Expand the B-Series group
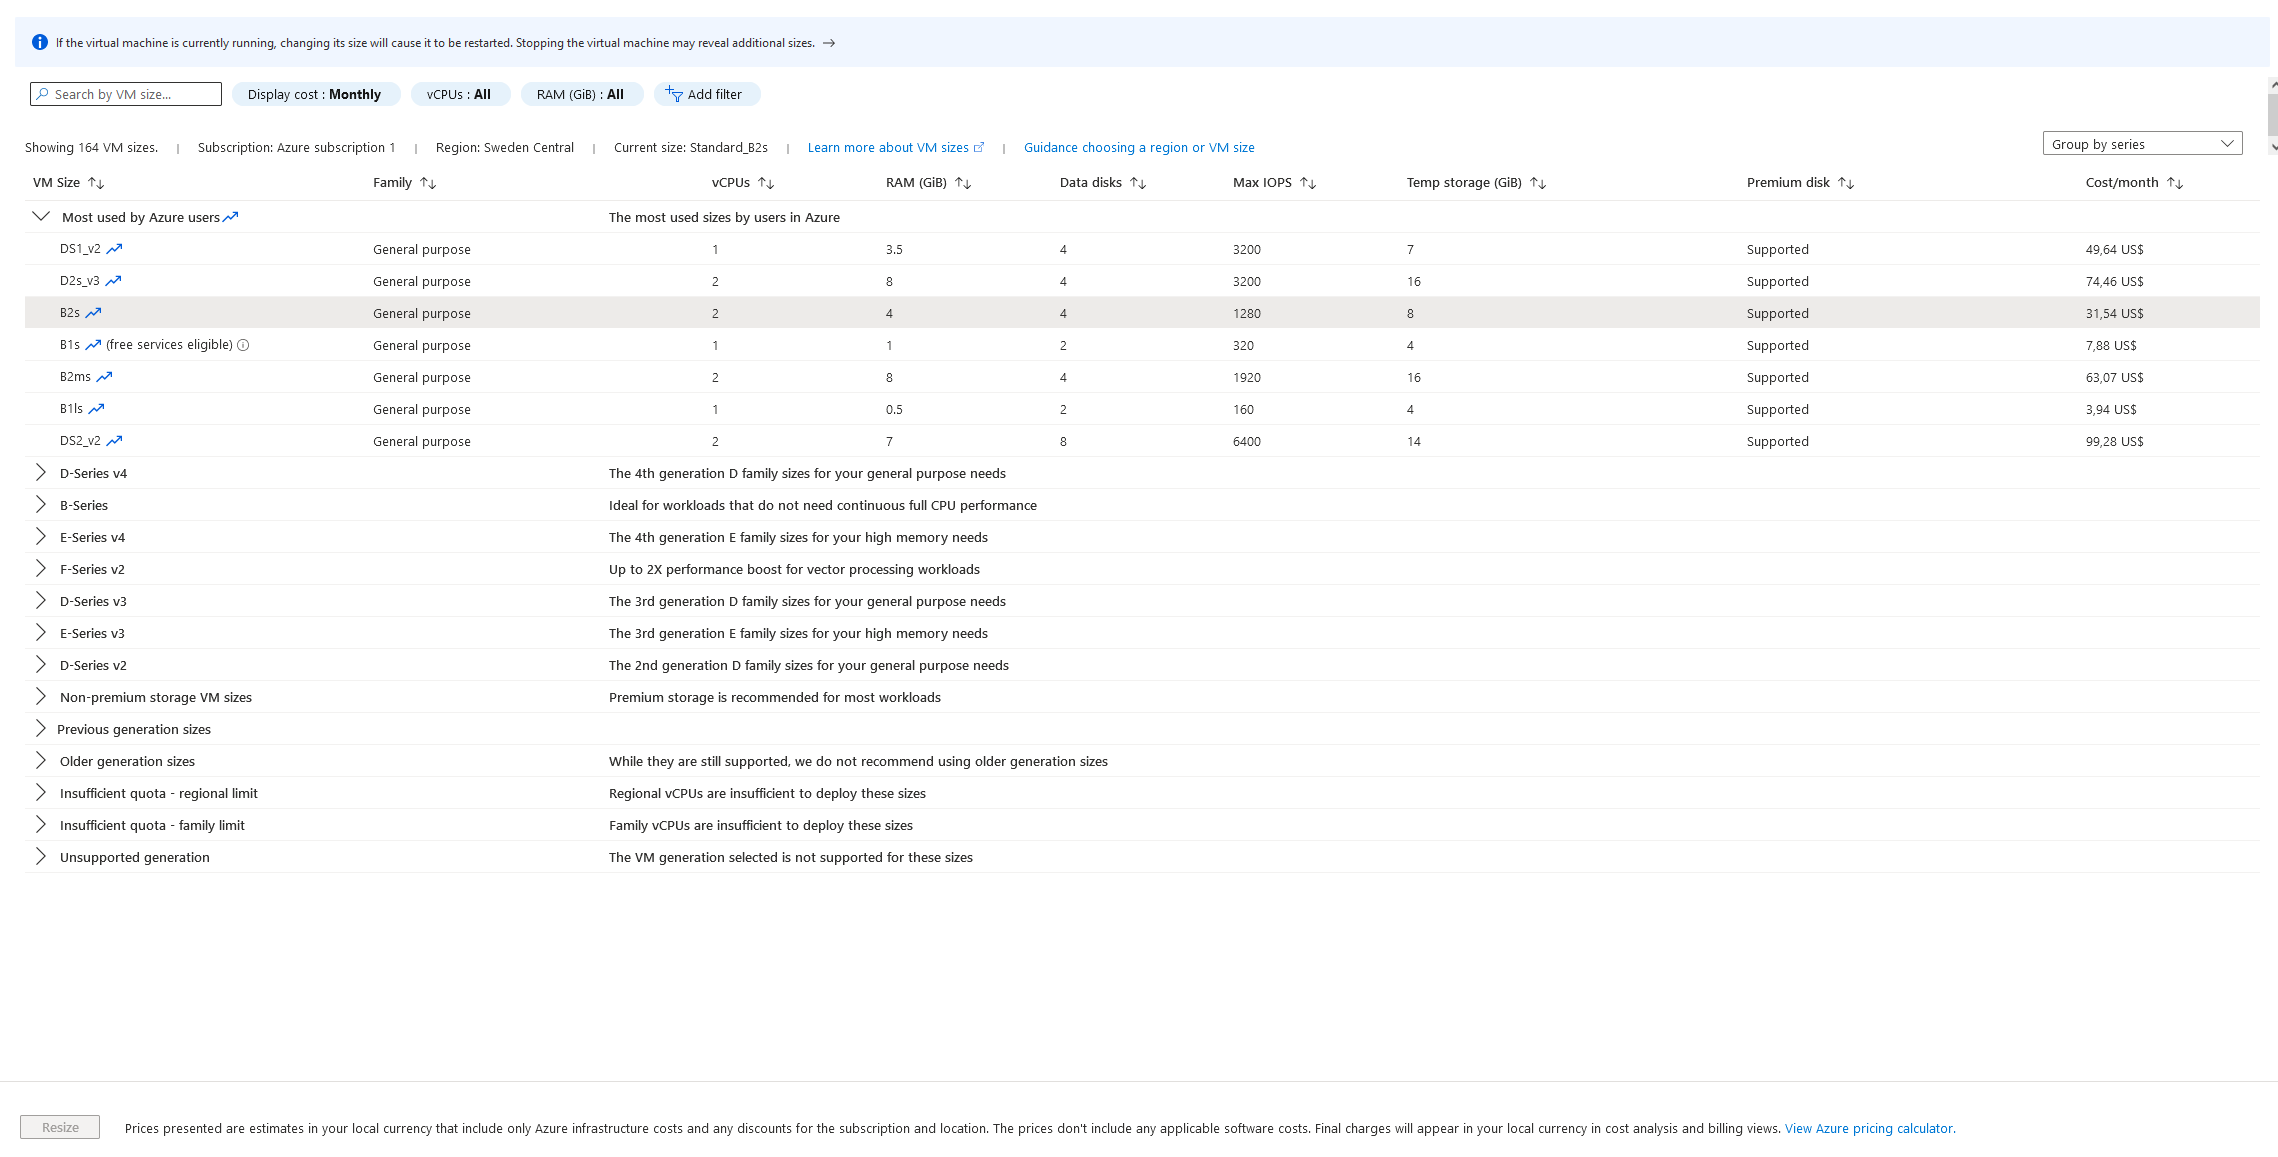Screen dimensions: 2278x1157 click(x=41, y=505)
